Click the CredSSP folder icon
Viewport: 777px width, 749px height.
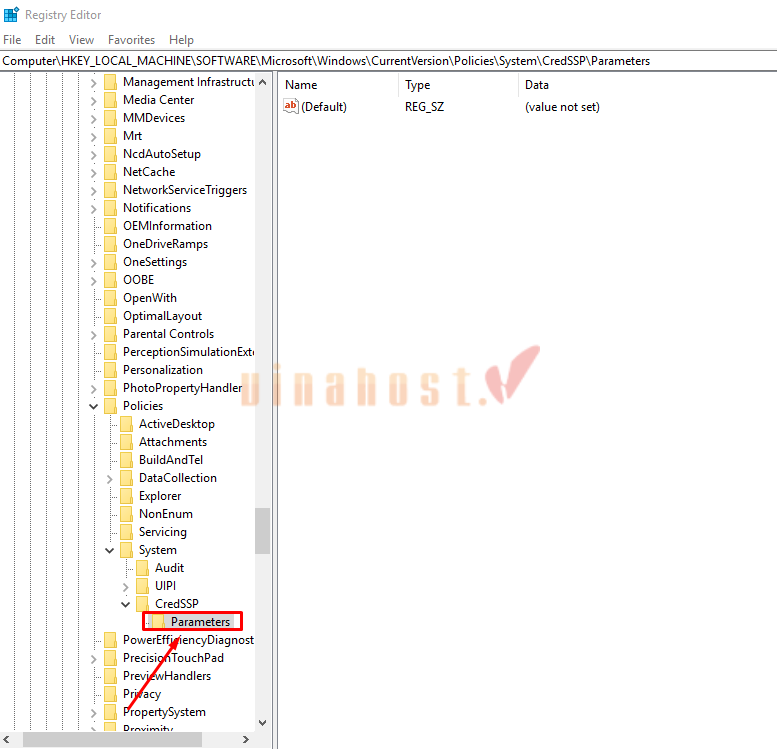click(x=142, y=604)
